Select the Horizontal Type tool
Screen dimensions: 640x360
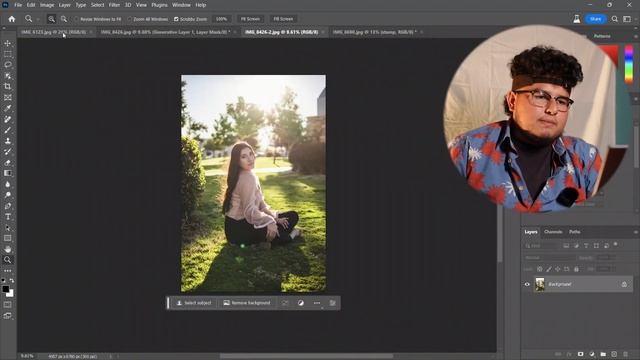pos(7,216)
